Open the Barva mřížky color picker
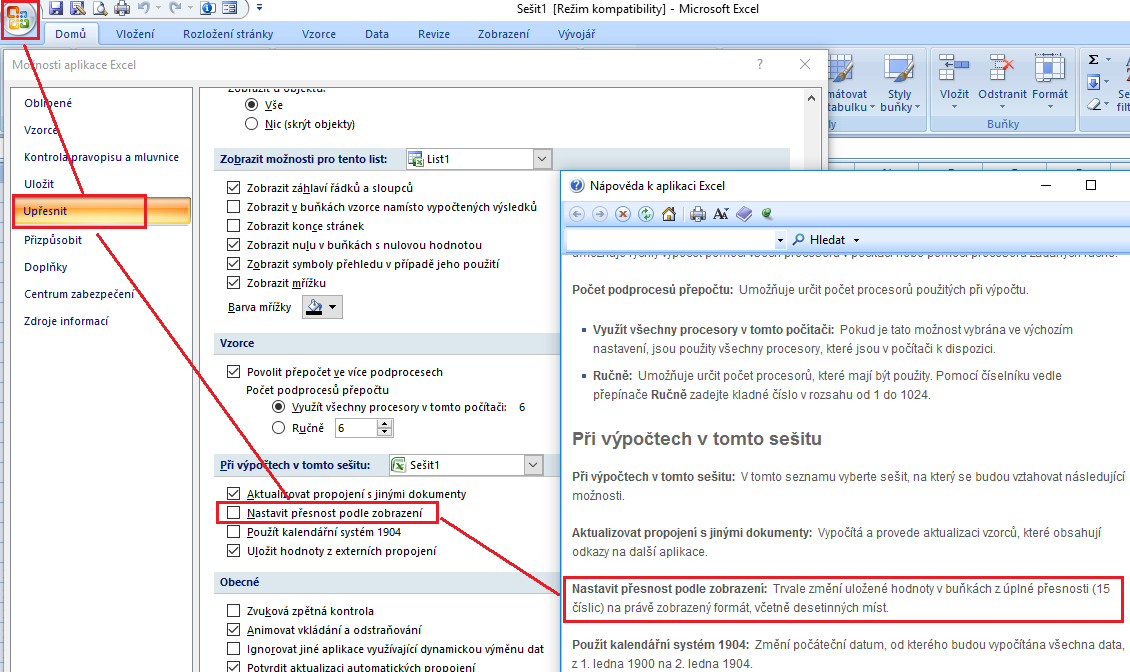This screenshot has width=1130, height=672. pos(322,306)
